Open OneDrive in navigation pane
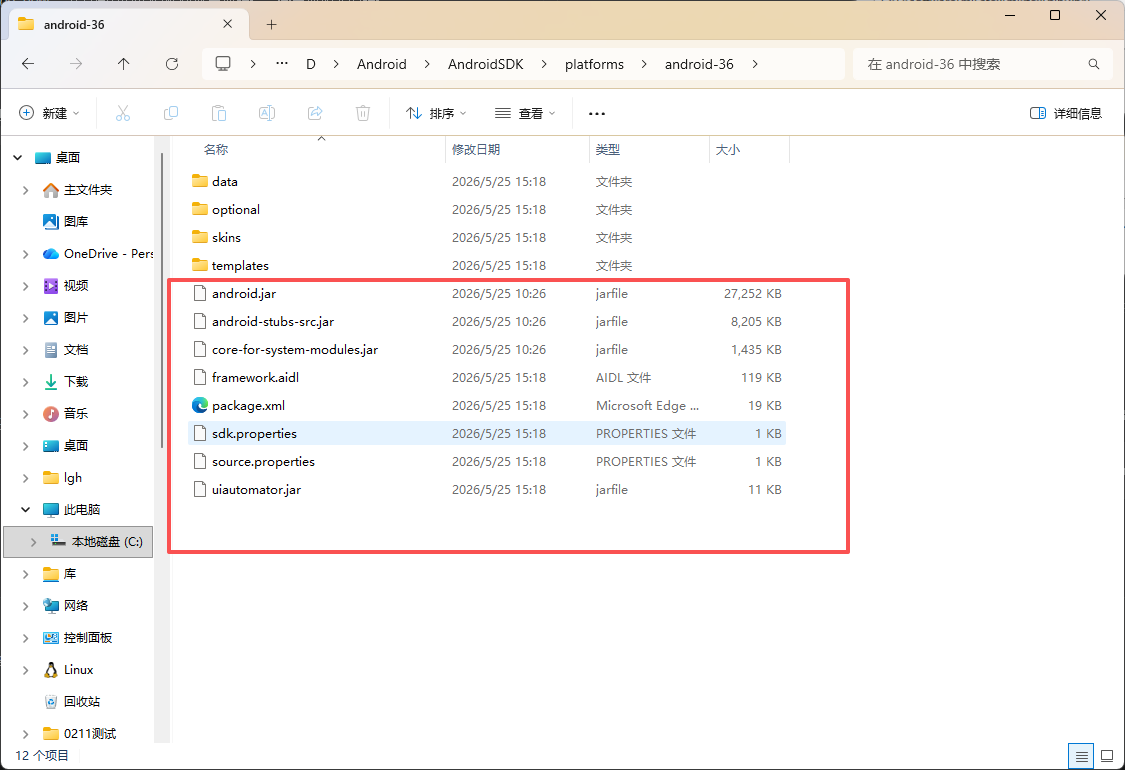This screenshot has height=770, width=1125. pos(98,253)
